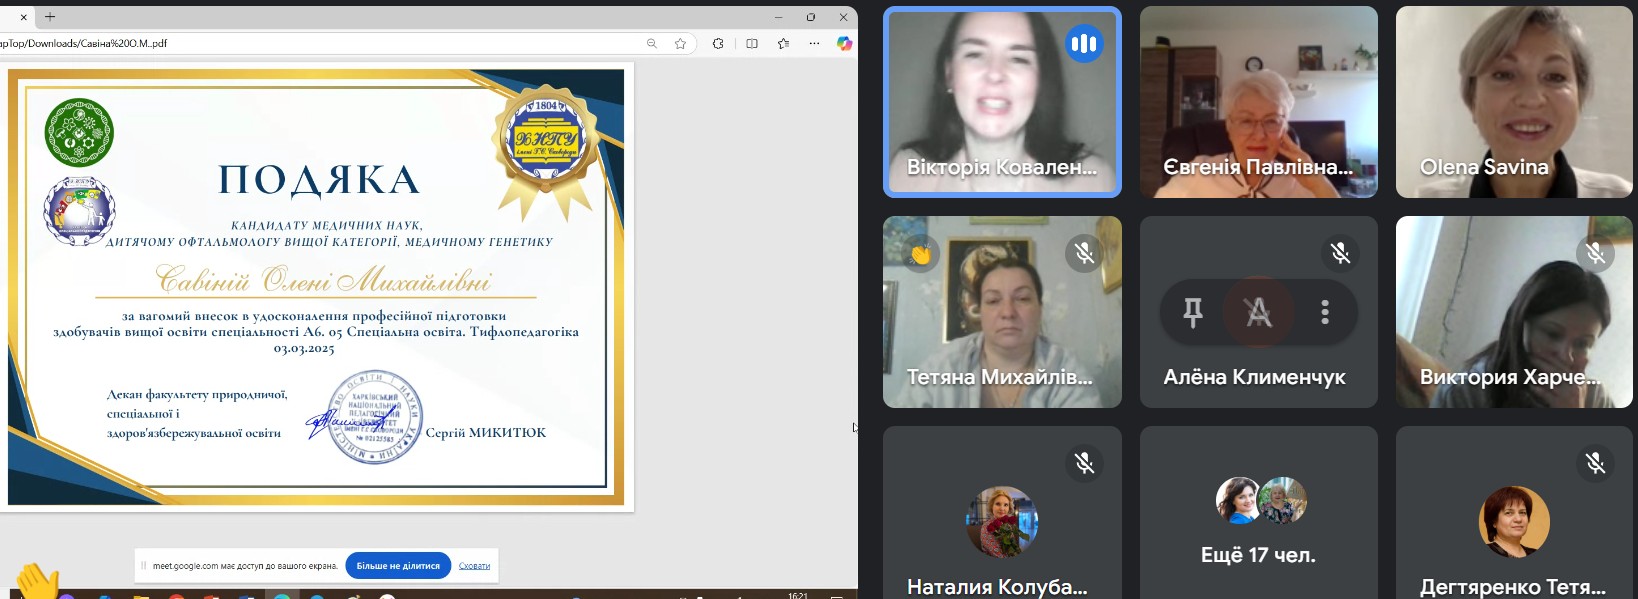Open more options on Алёна Клименчук's tile

coord(1324,313)
